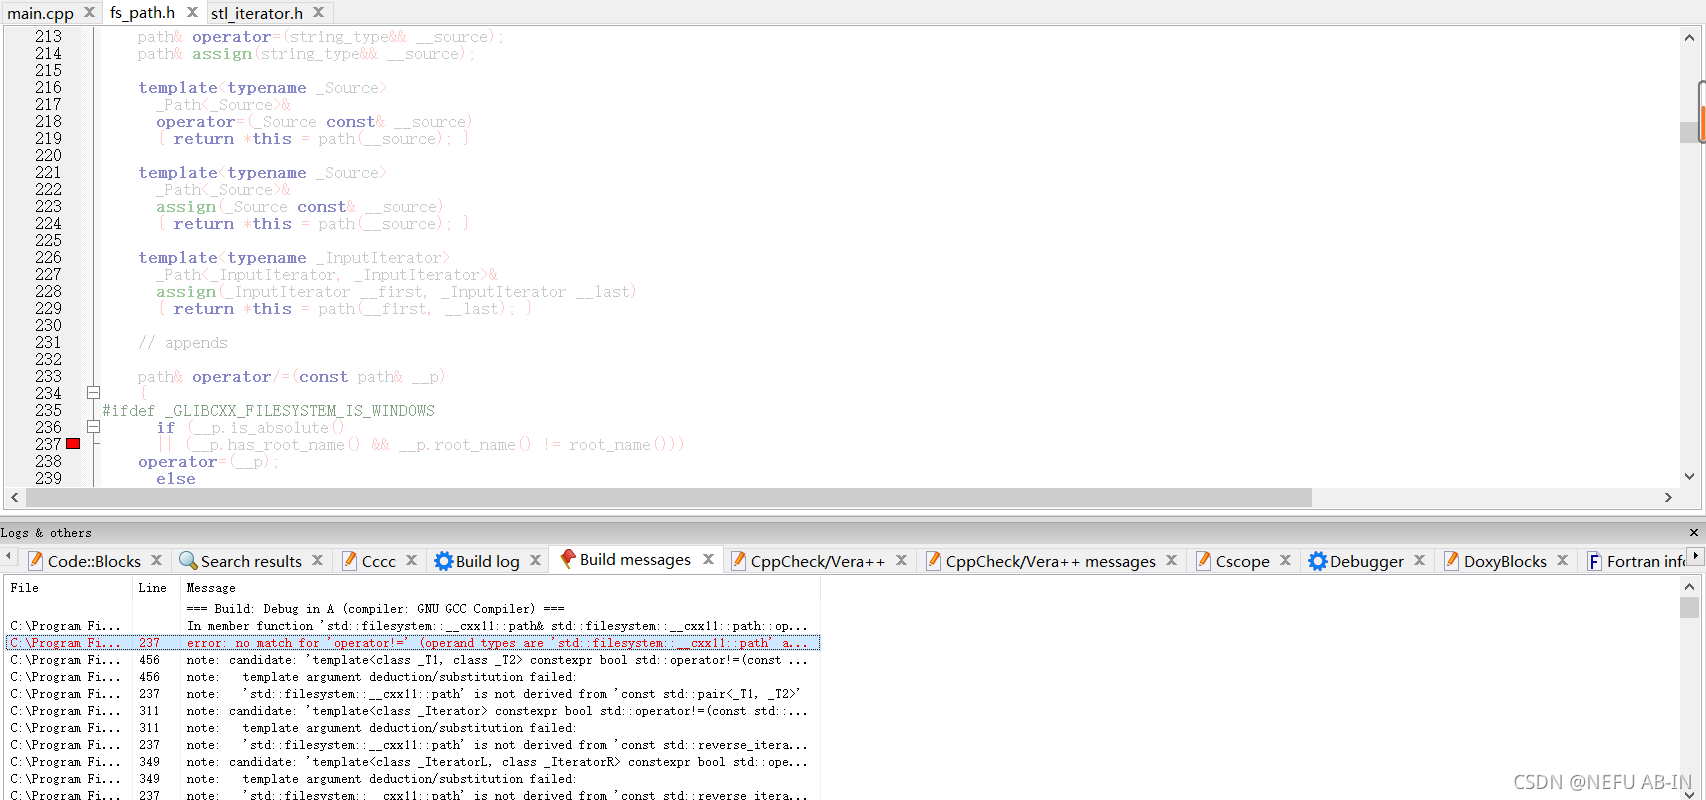Close the Logs & others panel
This screenshot has height=800, width=1706.
(1694, 532)
